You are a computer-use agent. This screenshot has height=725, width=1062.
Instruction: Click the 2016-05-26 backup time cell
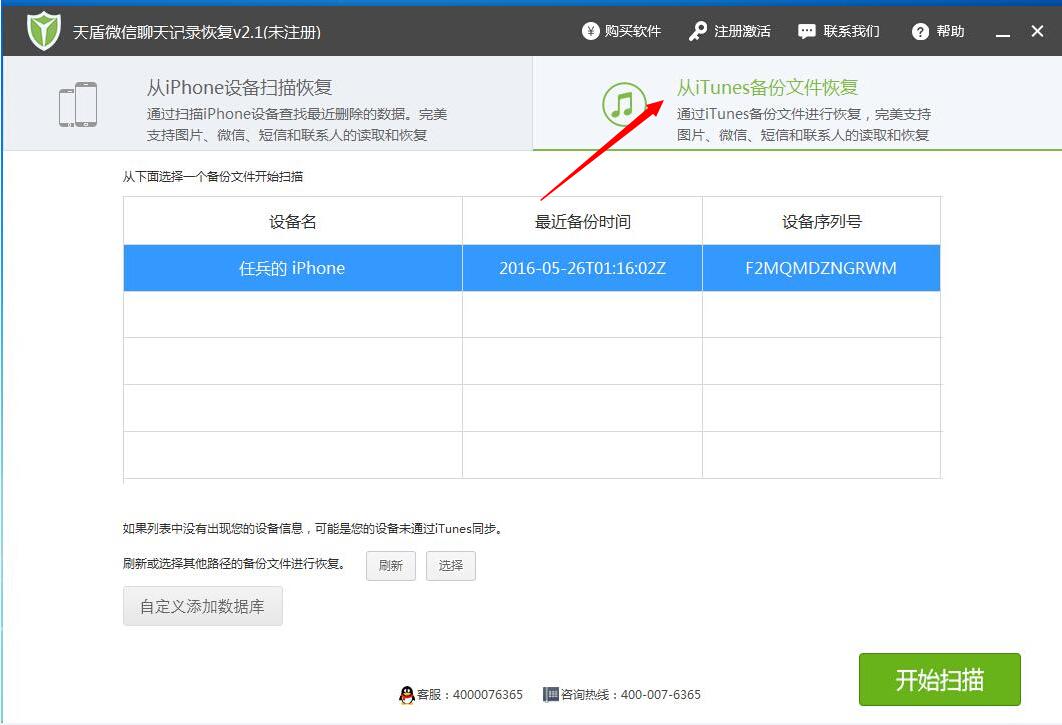[581, 268]
